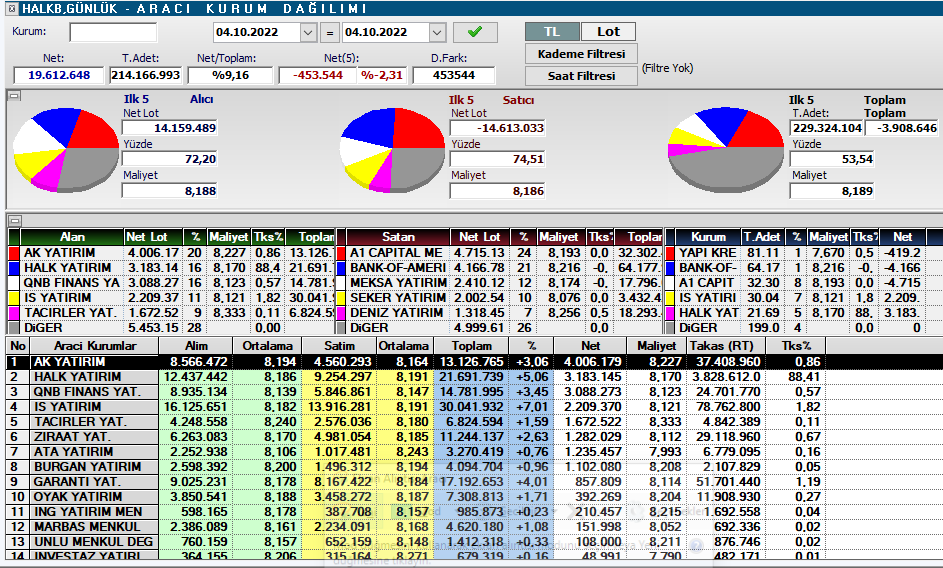The width and height of the screenshot is (943, 568).
Task: Sort by Kurum column header
Action: pyautogui.click(x=708, y=237)
